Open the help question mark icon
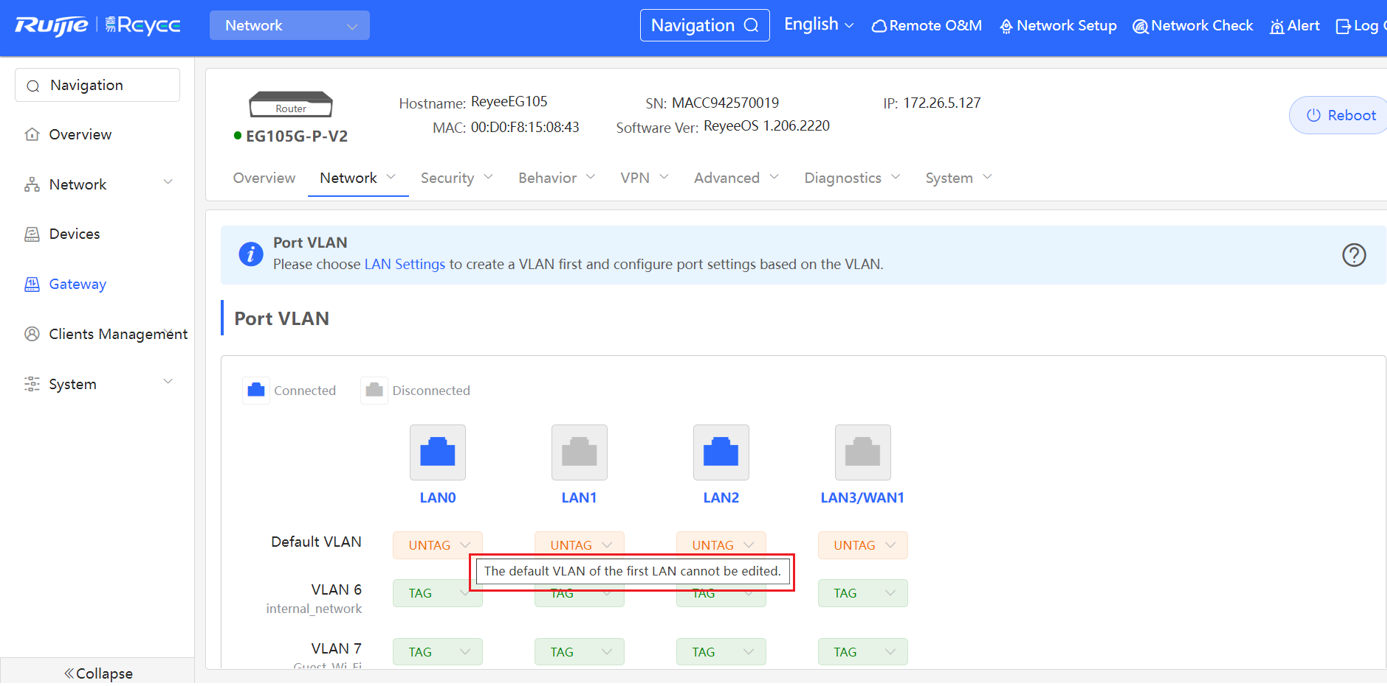Image resolution: width=1387 pixels, height=686 pixels. point(1353,255)
